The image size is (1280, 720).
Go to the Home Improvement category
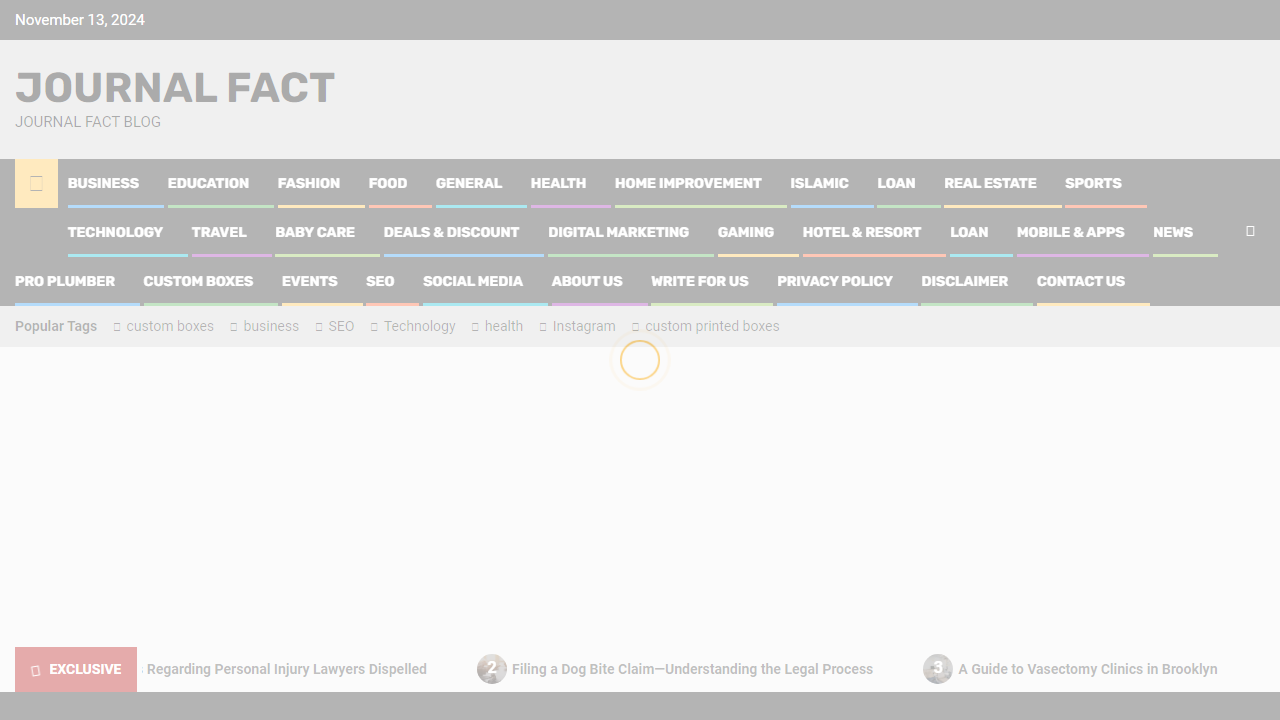click(688, 183)
